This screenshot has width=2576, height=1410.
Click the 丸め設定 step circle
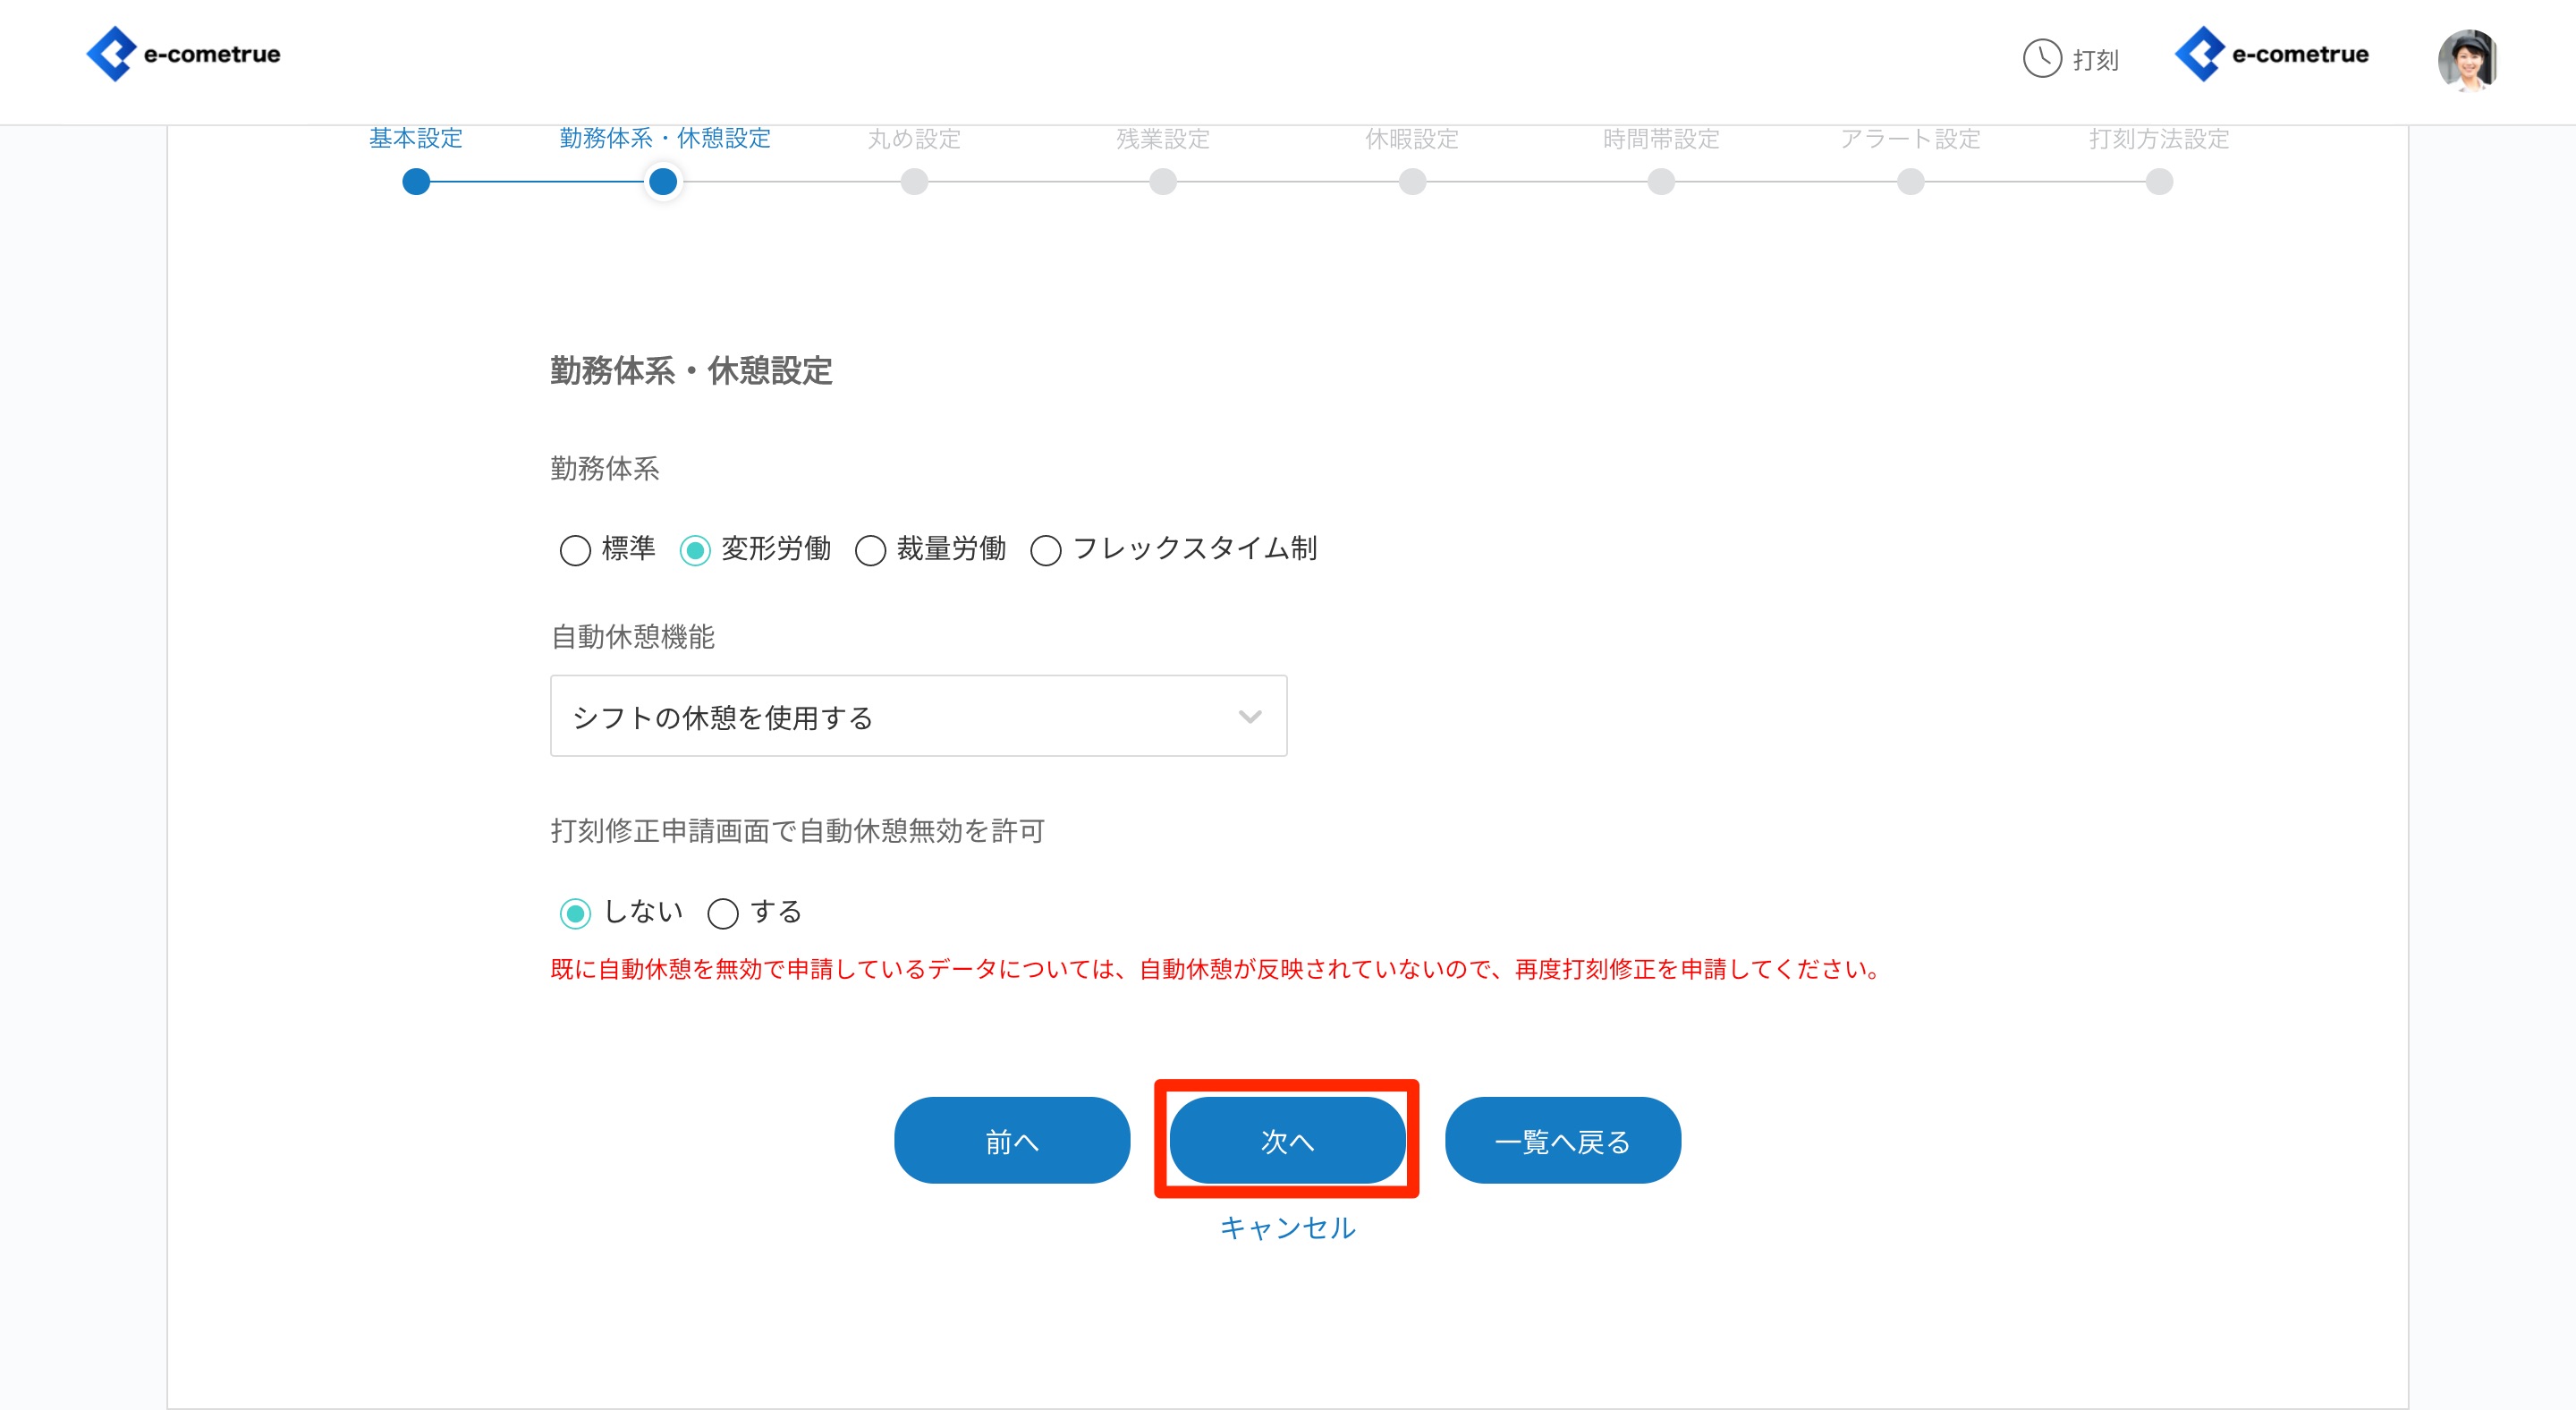pos(914,182)
